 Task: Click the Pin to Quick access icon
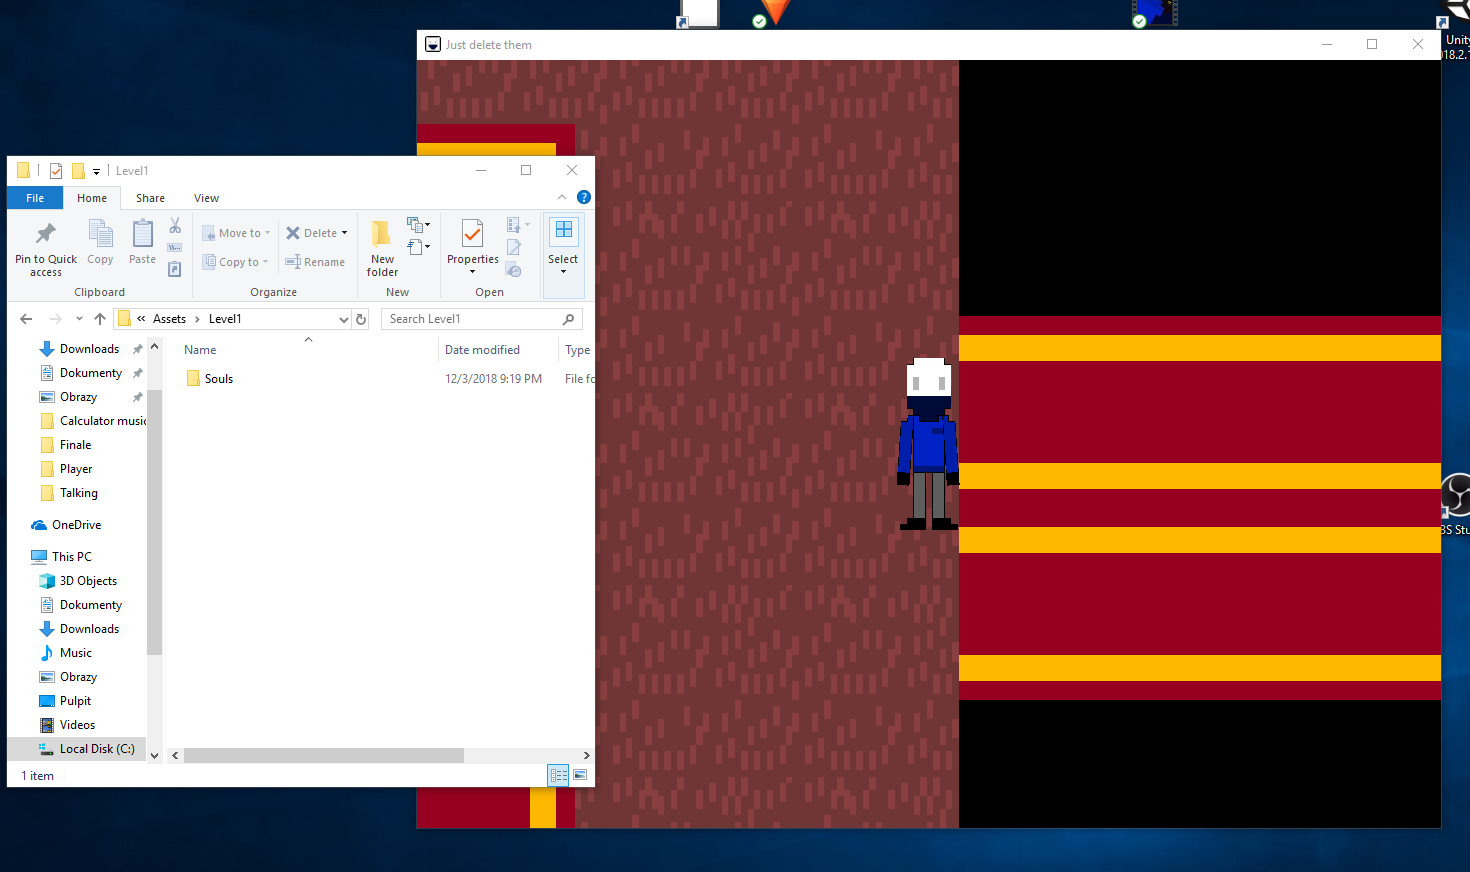coord(45,234)
